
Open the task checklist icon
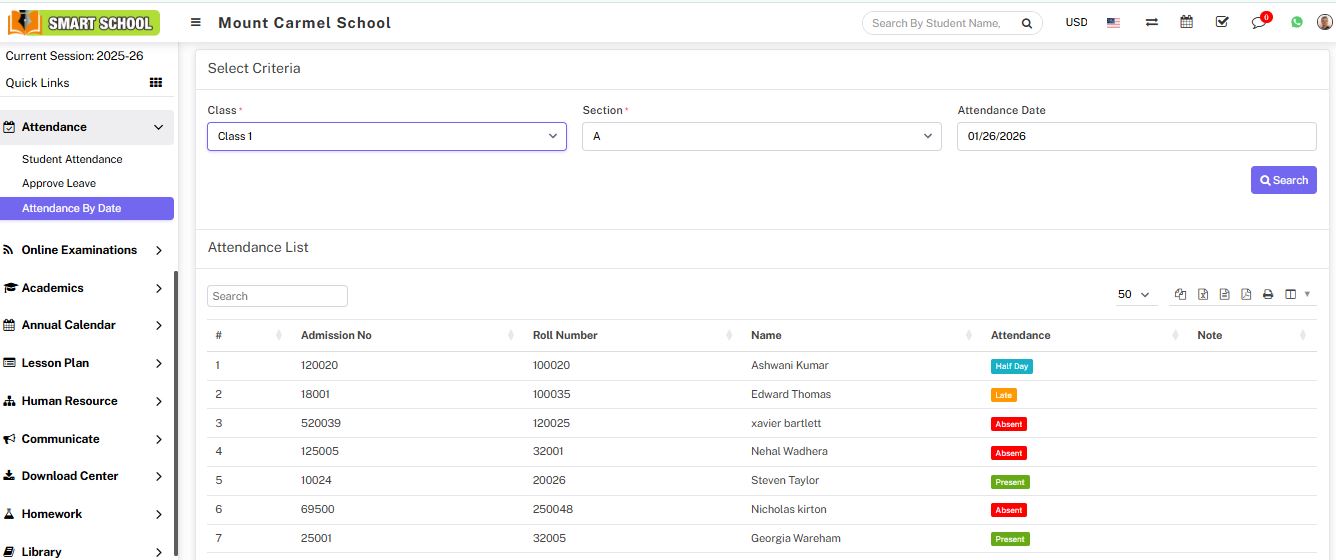[x=1222, y=22]
